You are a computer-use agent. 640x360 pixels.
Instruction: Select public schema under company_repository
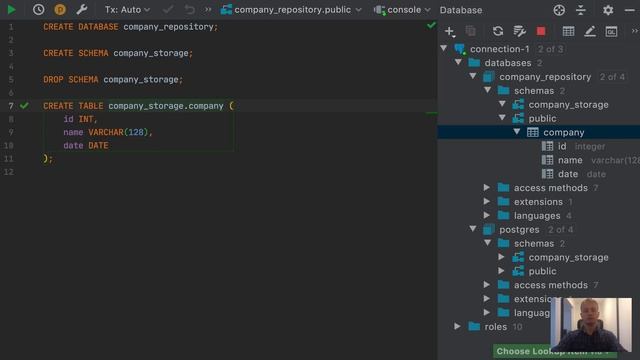(x=542, y=118)
